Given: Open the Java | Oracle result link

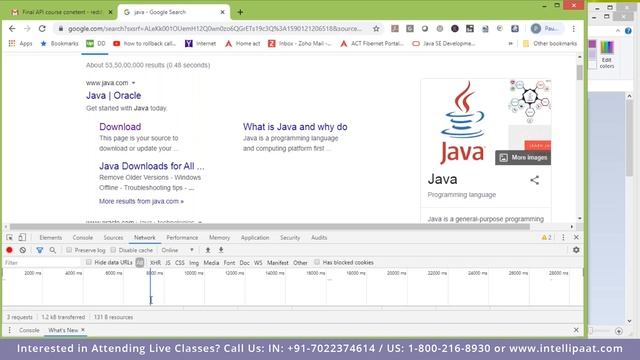Looking at the screenshot, I should point(113,96).
